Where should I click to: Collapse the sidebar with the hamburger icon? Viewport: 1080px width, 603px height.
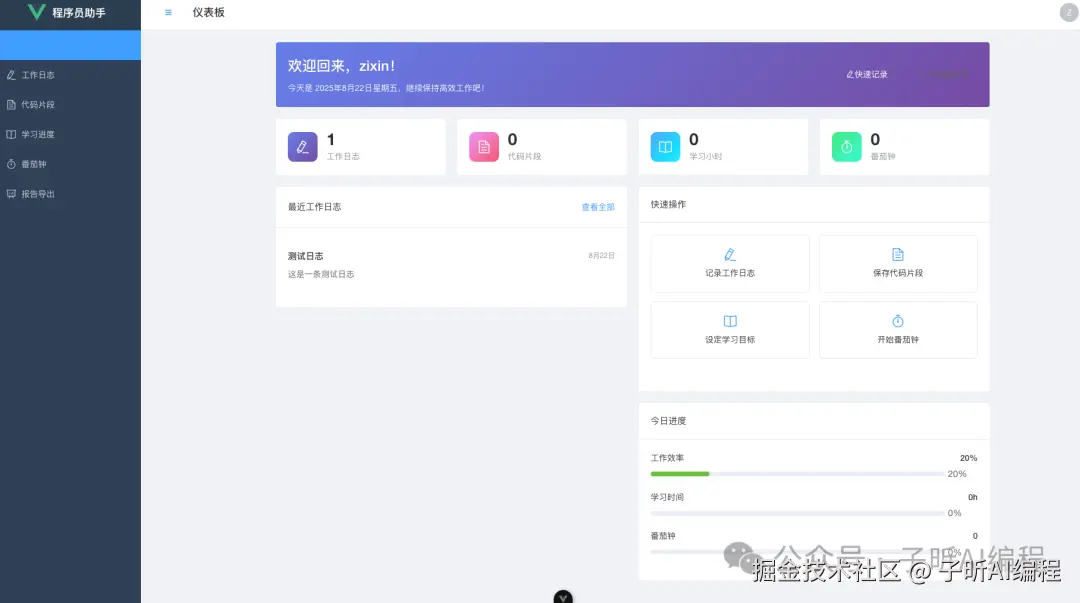pos(168,12)
